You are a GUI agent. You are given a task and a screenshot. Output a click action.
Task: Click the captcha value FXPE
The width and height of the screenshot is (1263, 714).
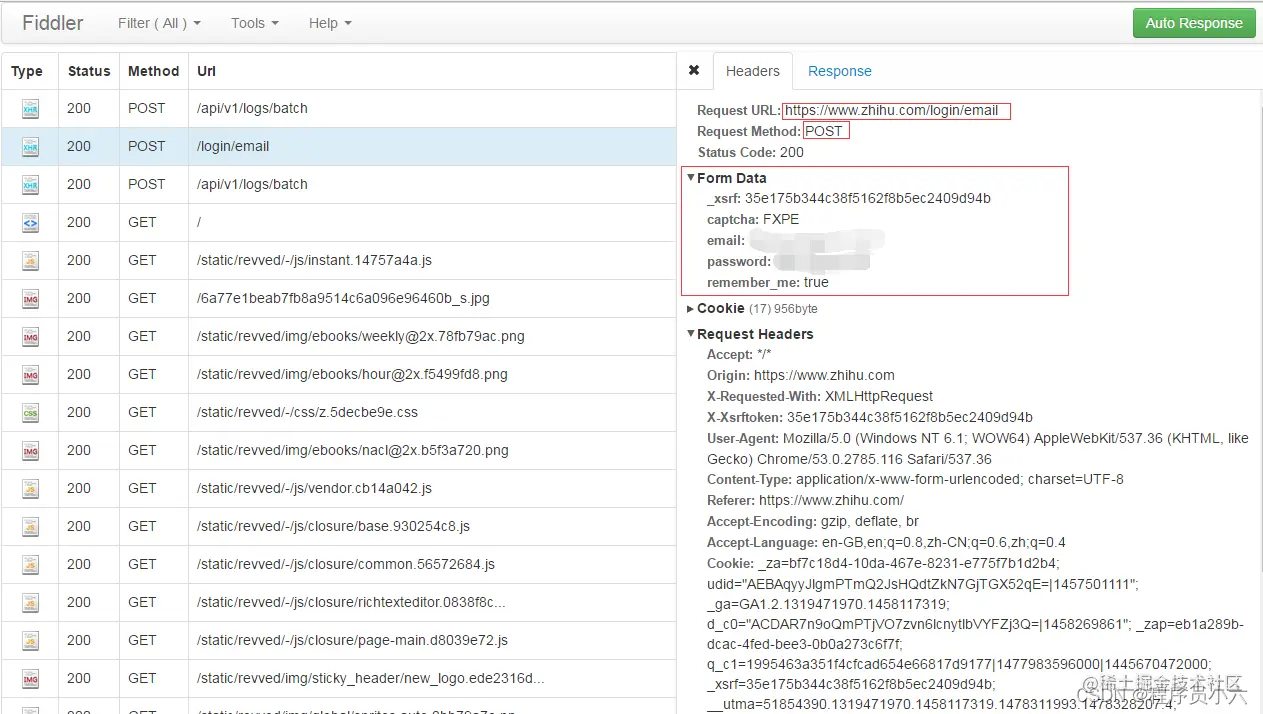781,219
